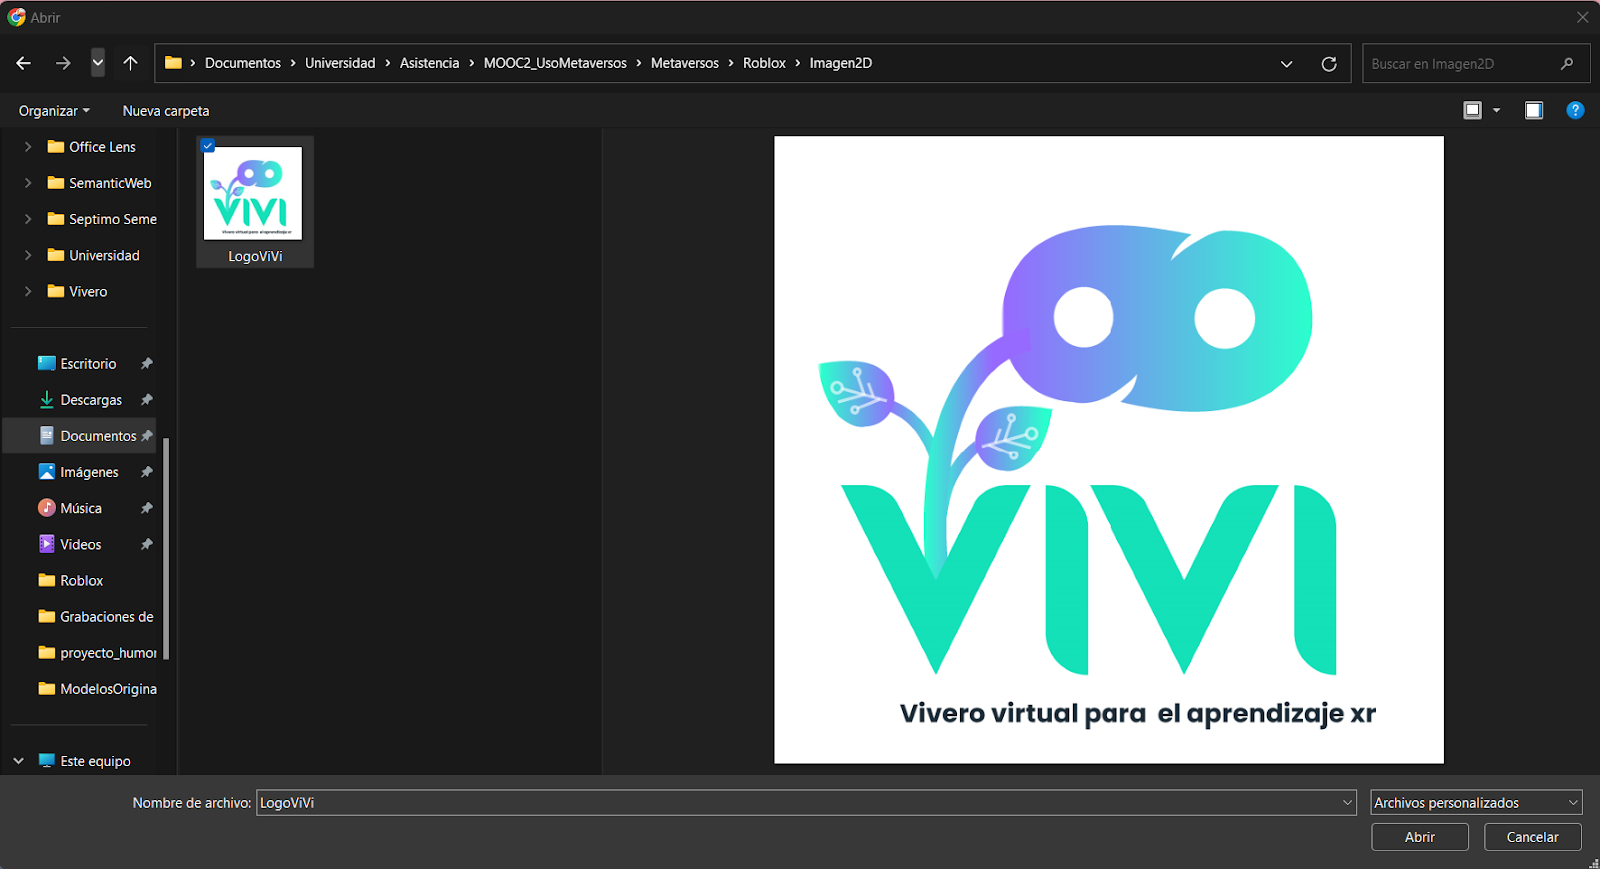Uncheck the LogoViVi file checkbox
The width and height of the screenshot is (1600, 869).
coord(208,146)
